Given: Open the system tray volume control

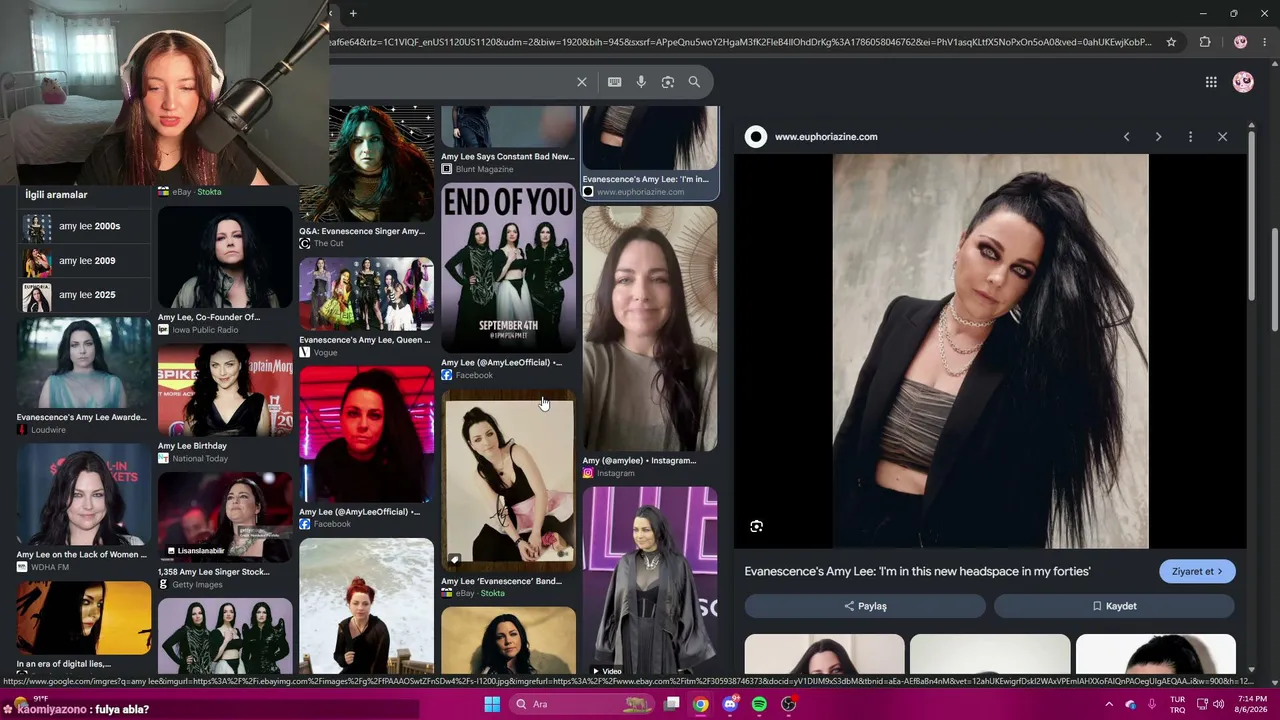Looking at the screenshot, I should click(x=1218, y=704).
